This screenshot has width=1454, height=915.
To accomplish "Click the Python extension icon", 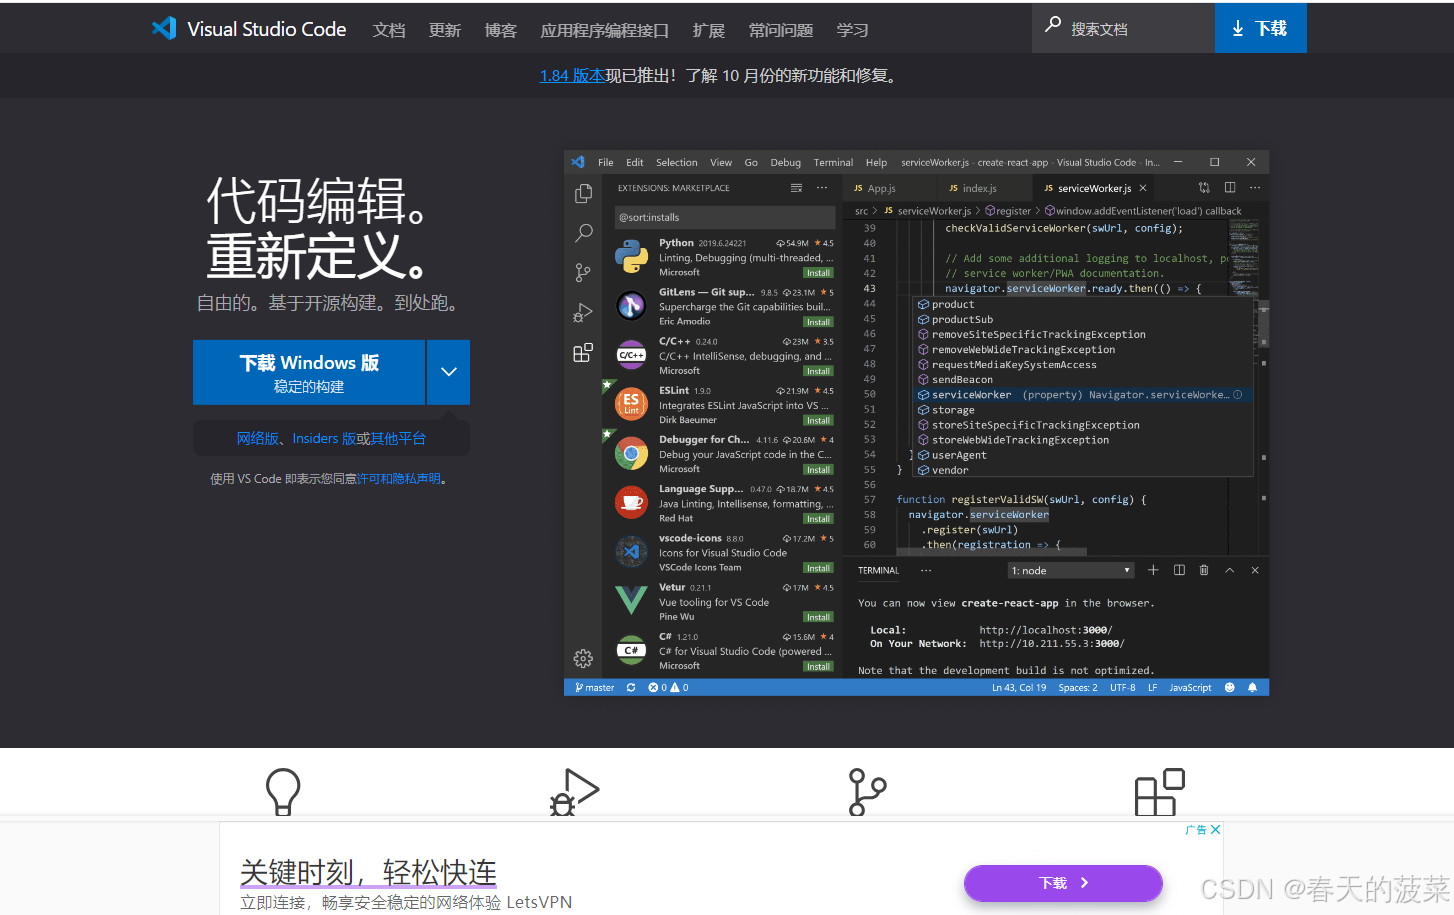I will [x=631, y=257].
